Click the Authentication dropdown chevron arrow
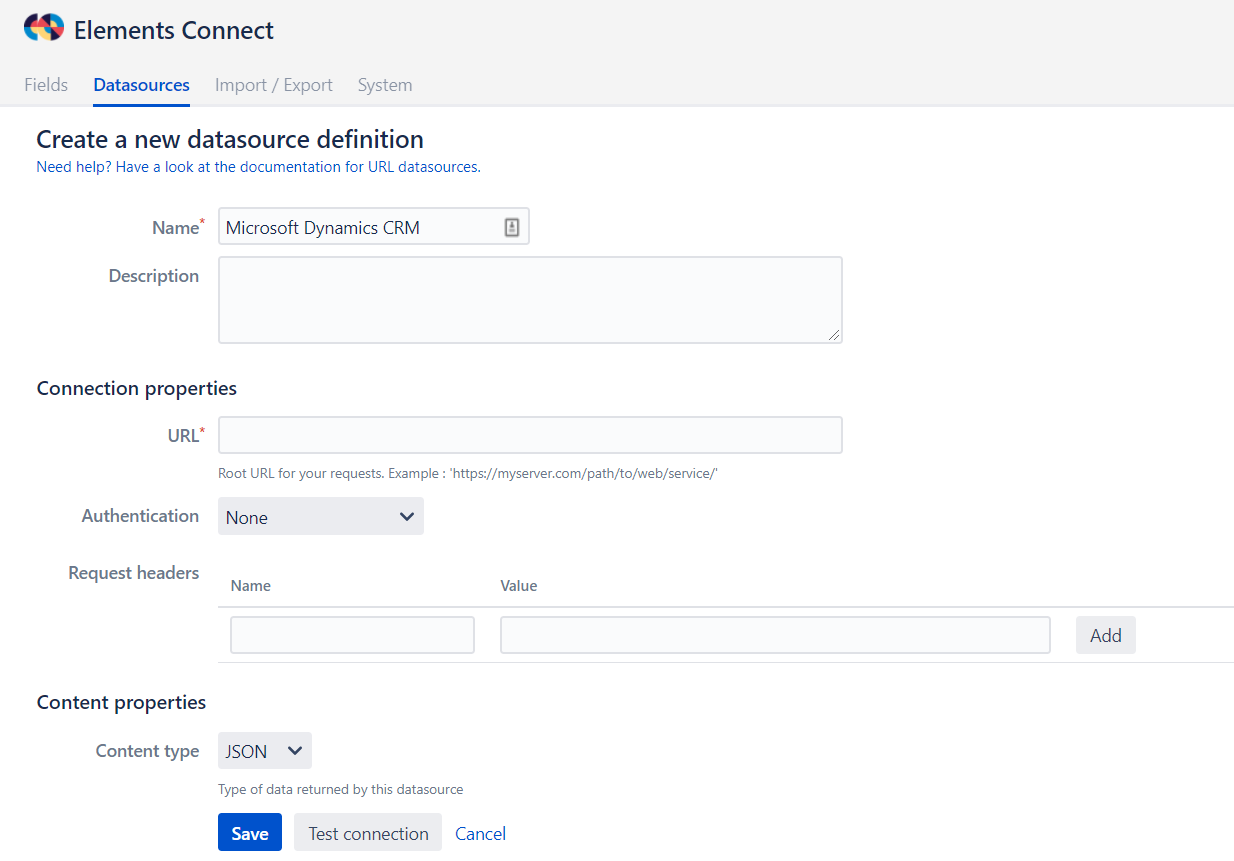 click(x=406, y=517)
